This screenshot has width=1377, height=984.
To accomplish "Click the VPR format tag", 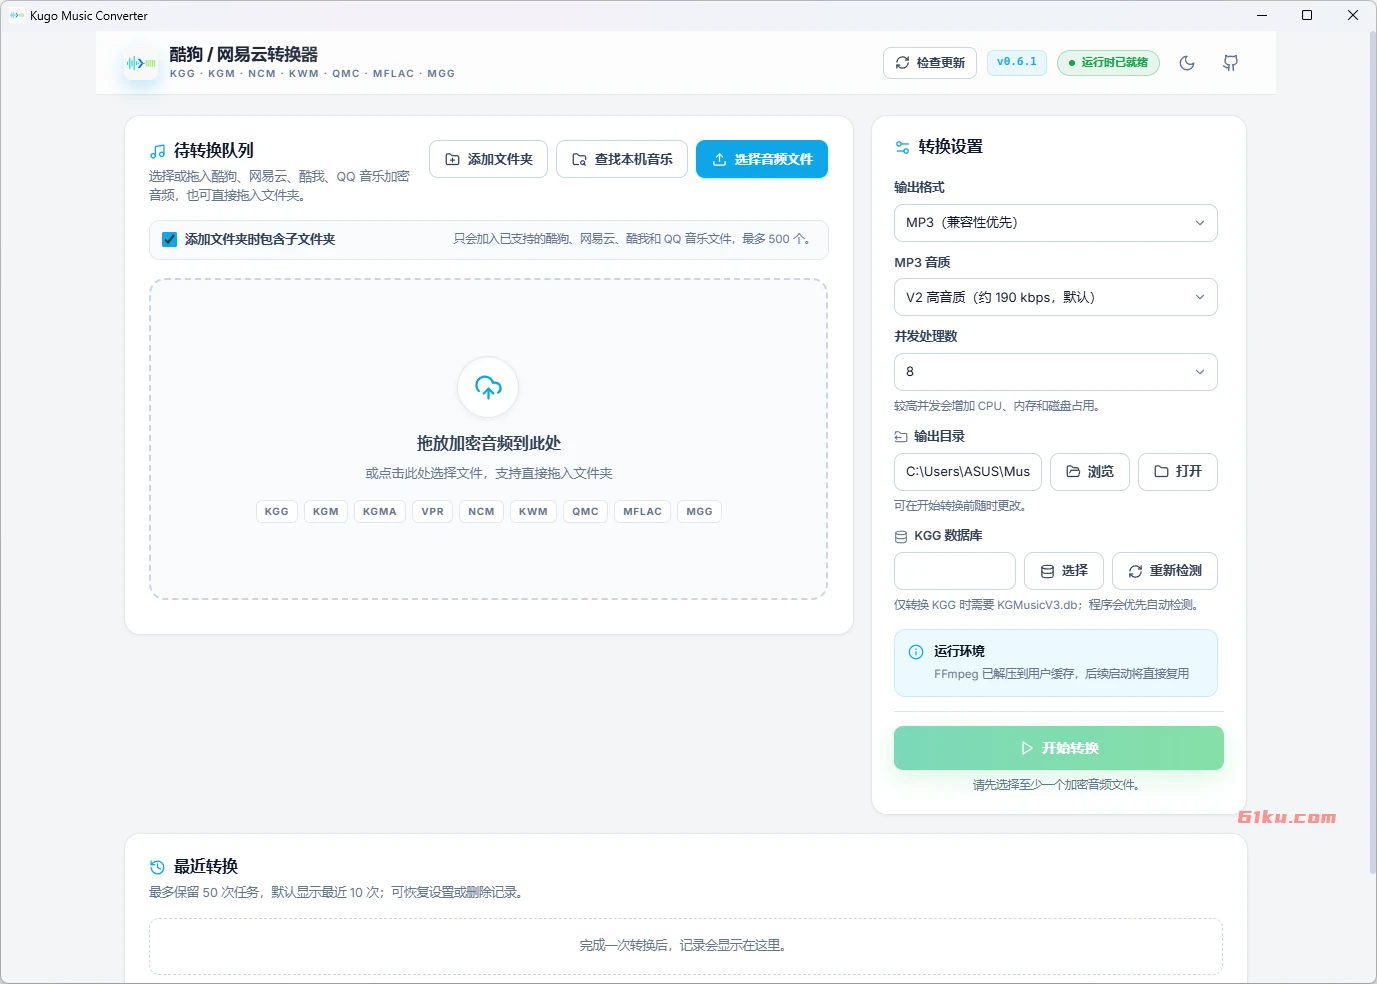I will [x=433, y=511].
